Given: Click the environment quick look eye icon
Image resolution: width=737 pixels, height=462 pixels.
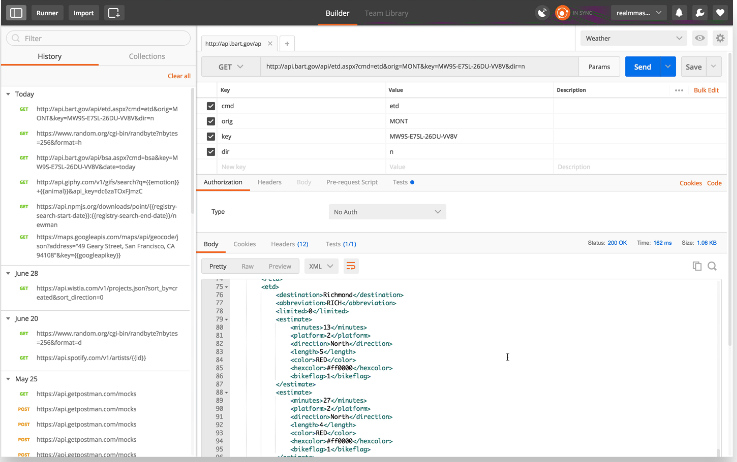Looking at the screenshot, I should click(x=700, y=38).
